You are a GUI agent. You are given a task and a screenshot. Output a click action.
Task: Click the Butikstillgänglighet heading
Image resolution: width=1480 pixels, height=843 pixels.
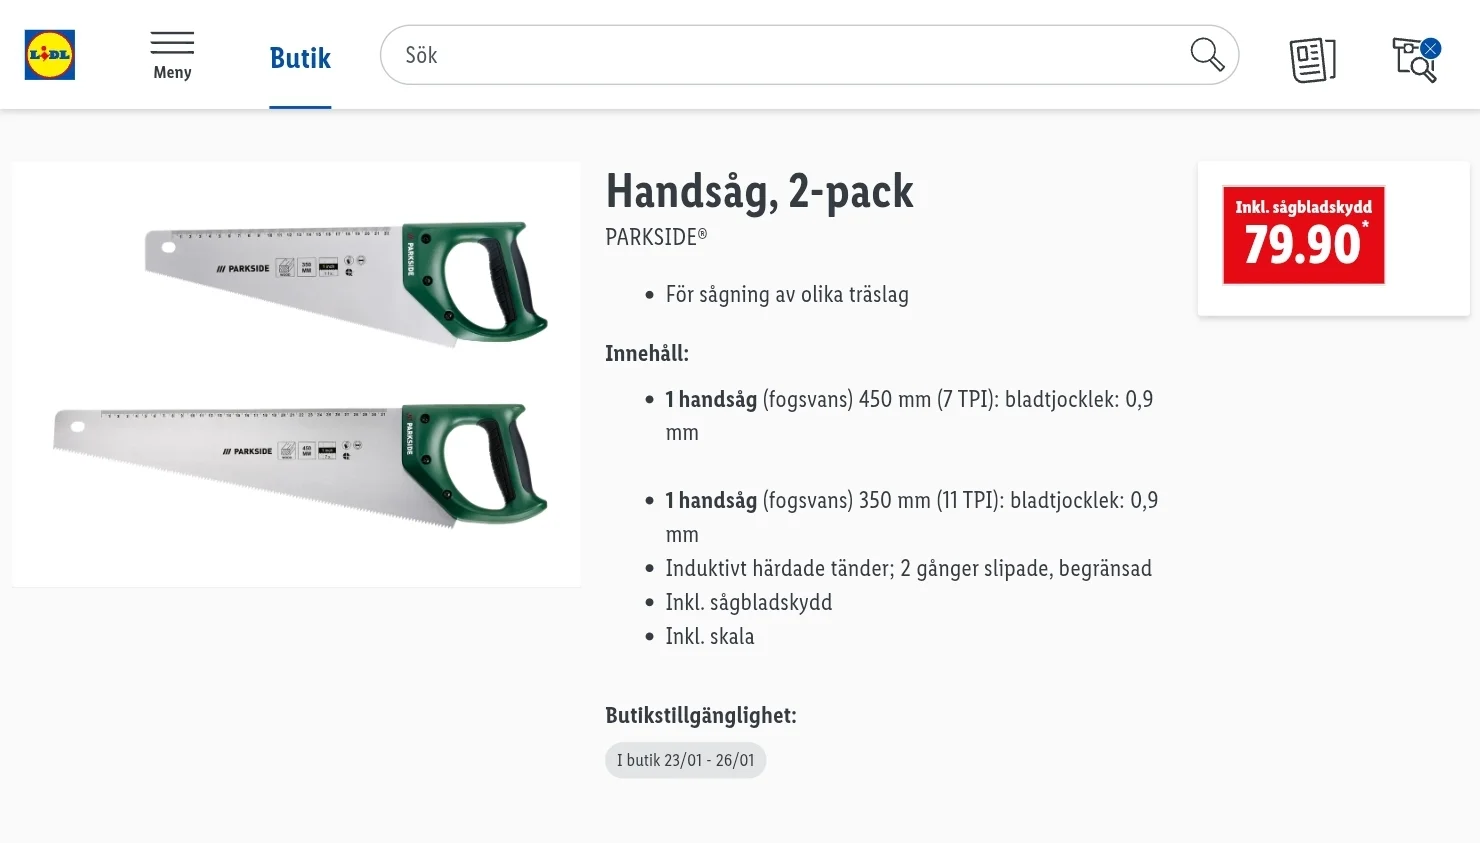click(x=700, y=715)
